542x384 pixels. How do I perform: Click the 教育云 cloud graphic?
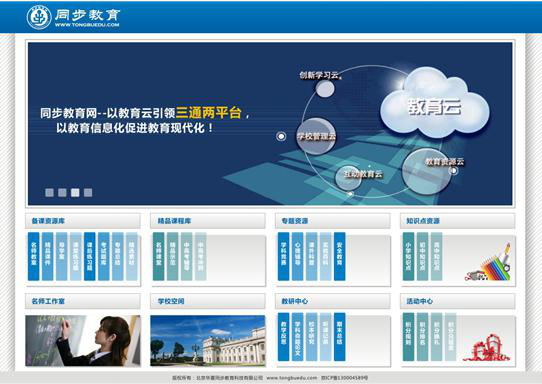[x=434, y=105]
